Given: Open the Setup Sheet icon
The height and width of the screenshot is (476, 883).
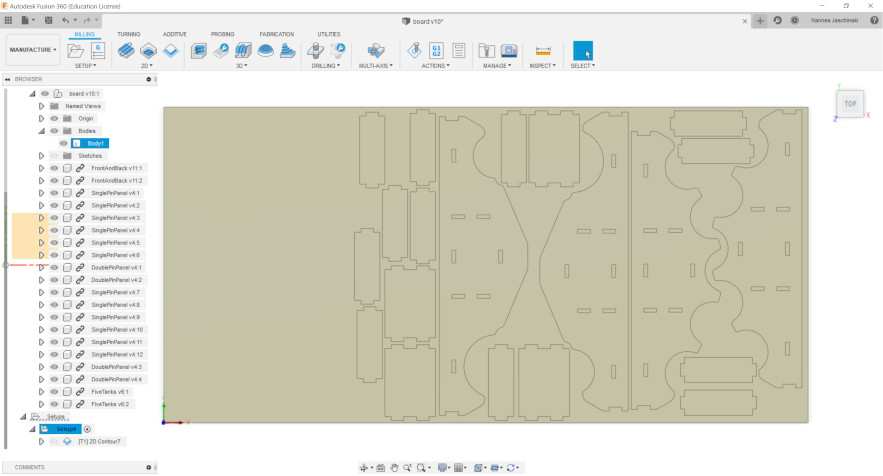Looking at the screenshot, I should [459, 51].
